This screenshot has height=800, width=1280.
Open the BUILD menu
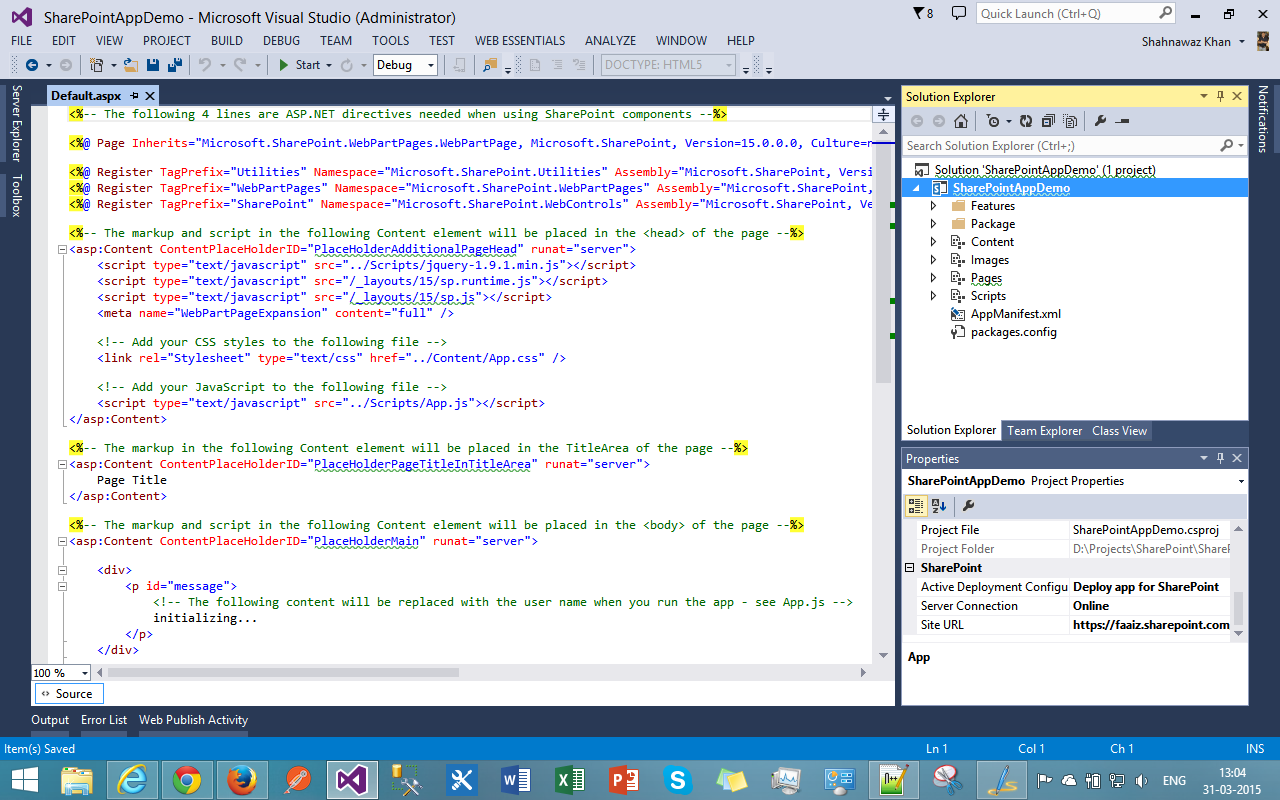point(227,41)
